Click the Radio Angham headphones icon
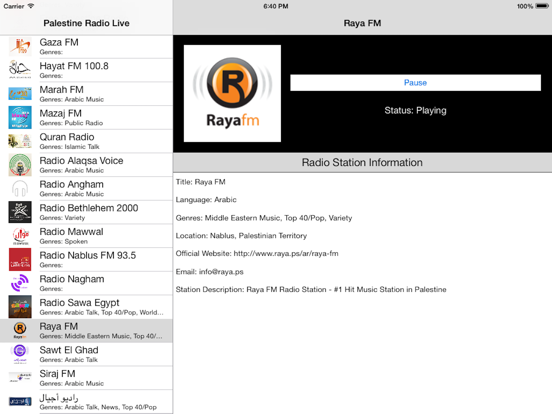This screenshot has width=552, height=414. pyautogui.click(x=20, y=188)
